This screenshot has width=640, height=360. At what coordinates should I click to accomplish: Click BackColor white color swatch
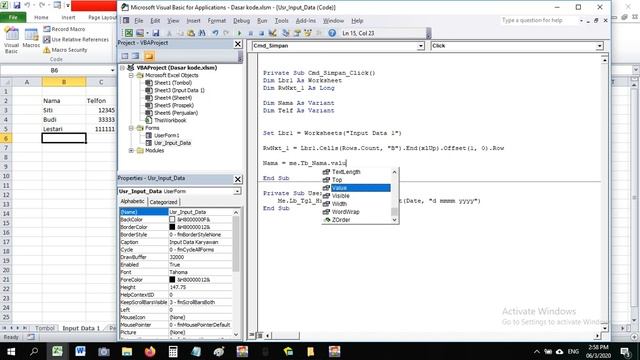pos(172,220)
